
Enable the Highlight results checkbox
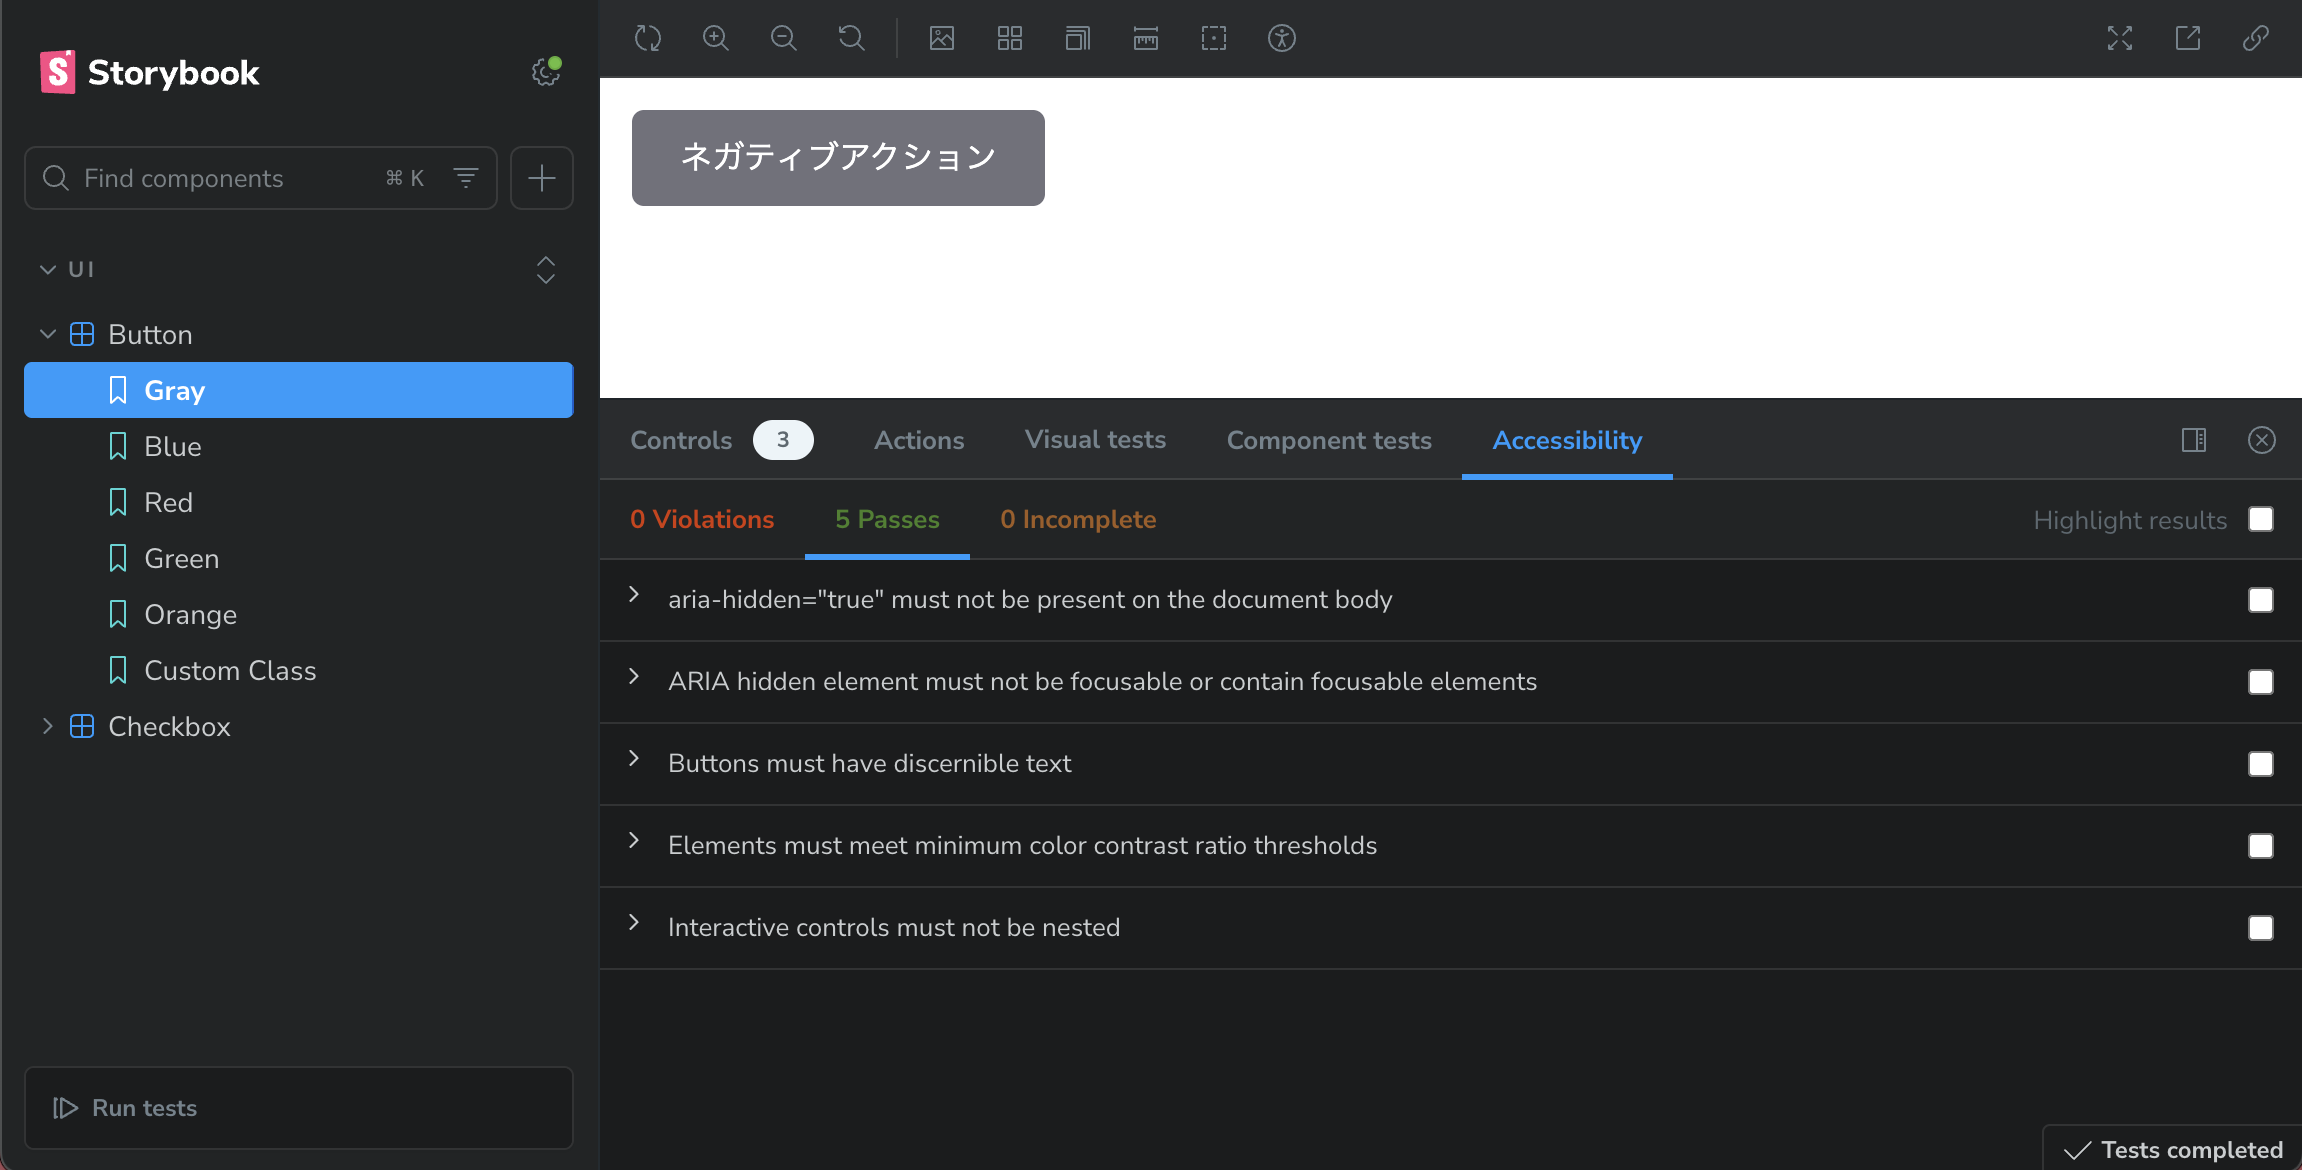coord(2261,519)
